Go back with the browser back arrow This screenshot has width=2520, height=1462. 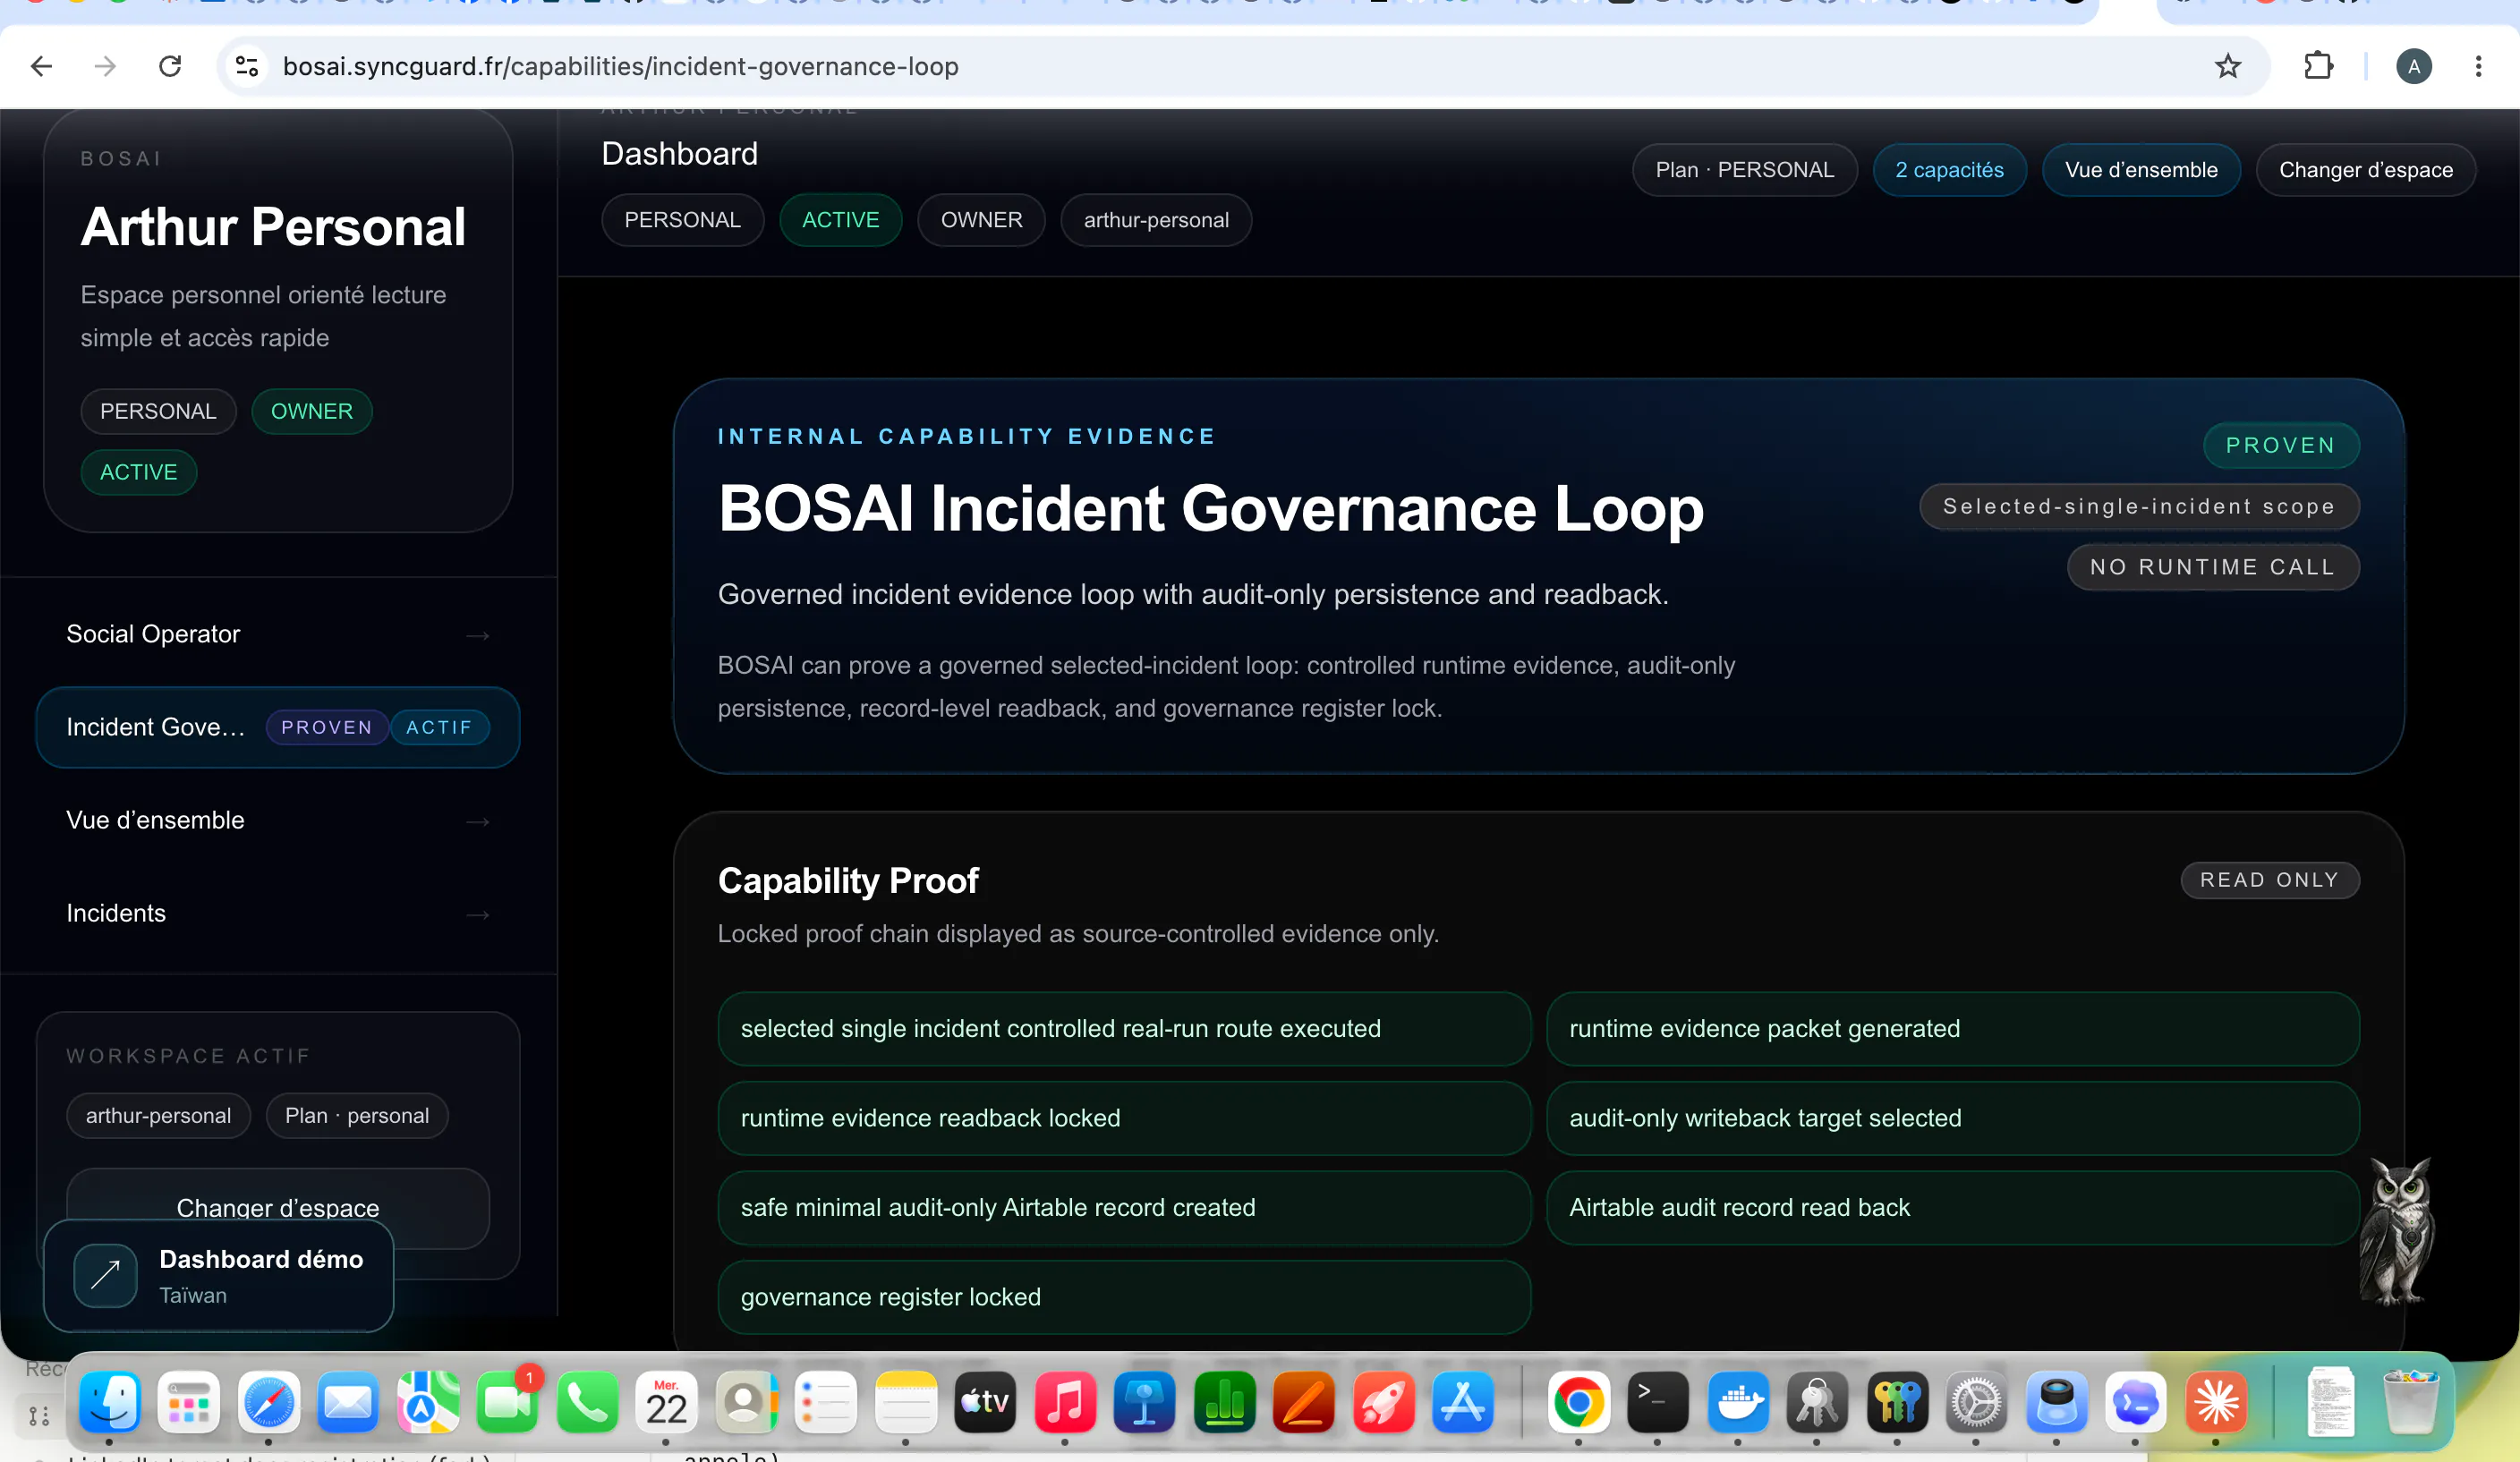41,66
